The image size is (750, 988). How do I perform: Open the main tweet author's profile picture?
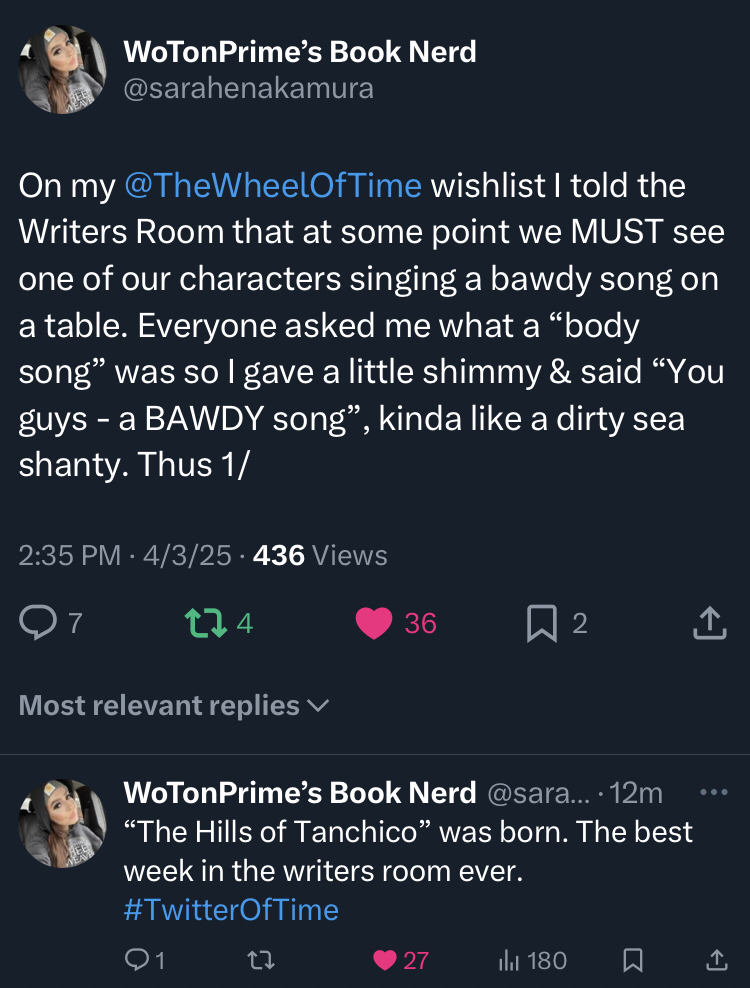click(63, 70)
